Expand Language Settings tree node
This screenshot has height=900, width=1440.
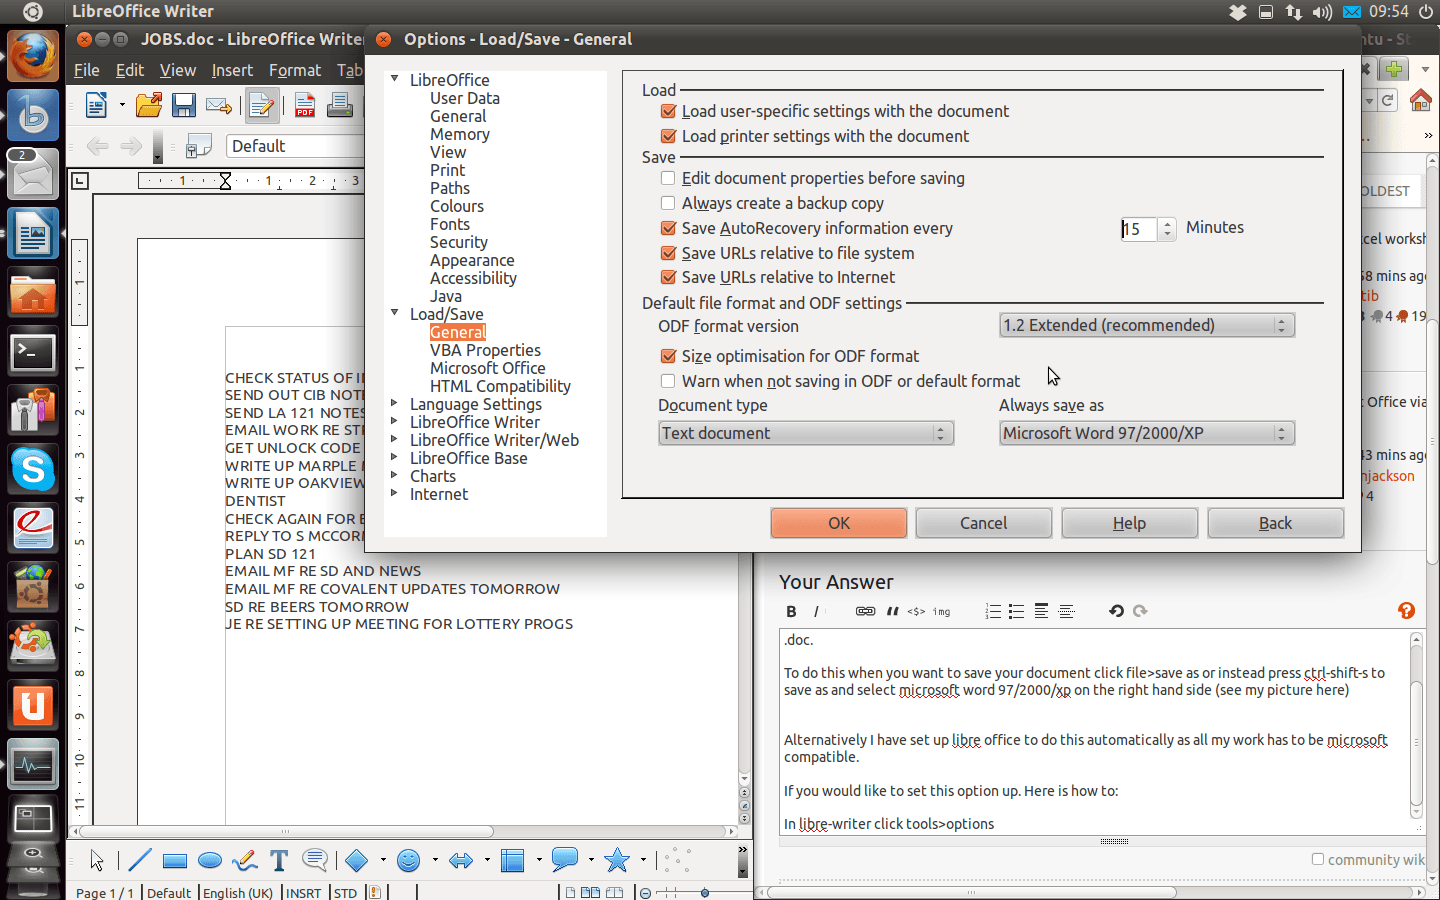click(x=395, y=403)
